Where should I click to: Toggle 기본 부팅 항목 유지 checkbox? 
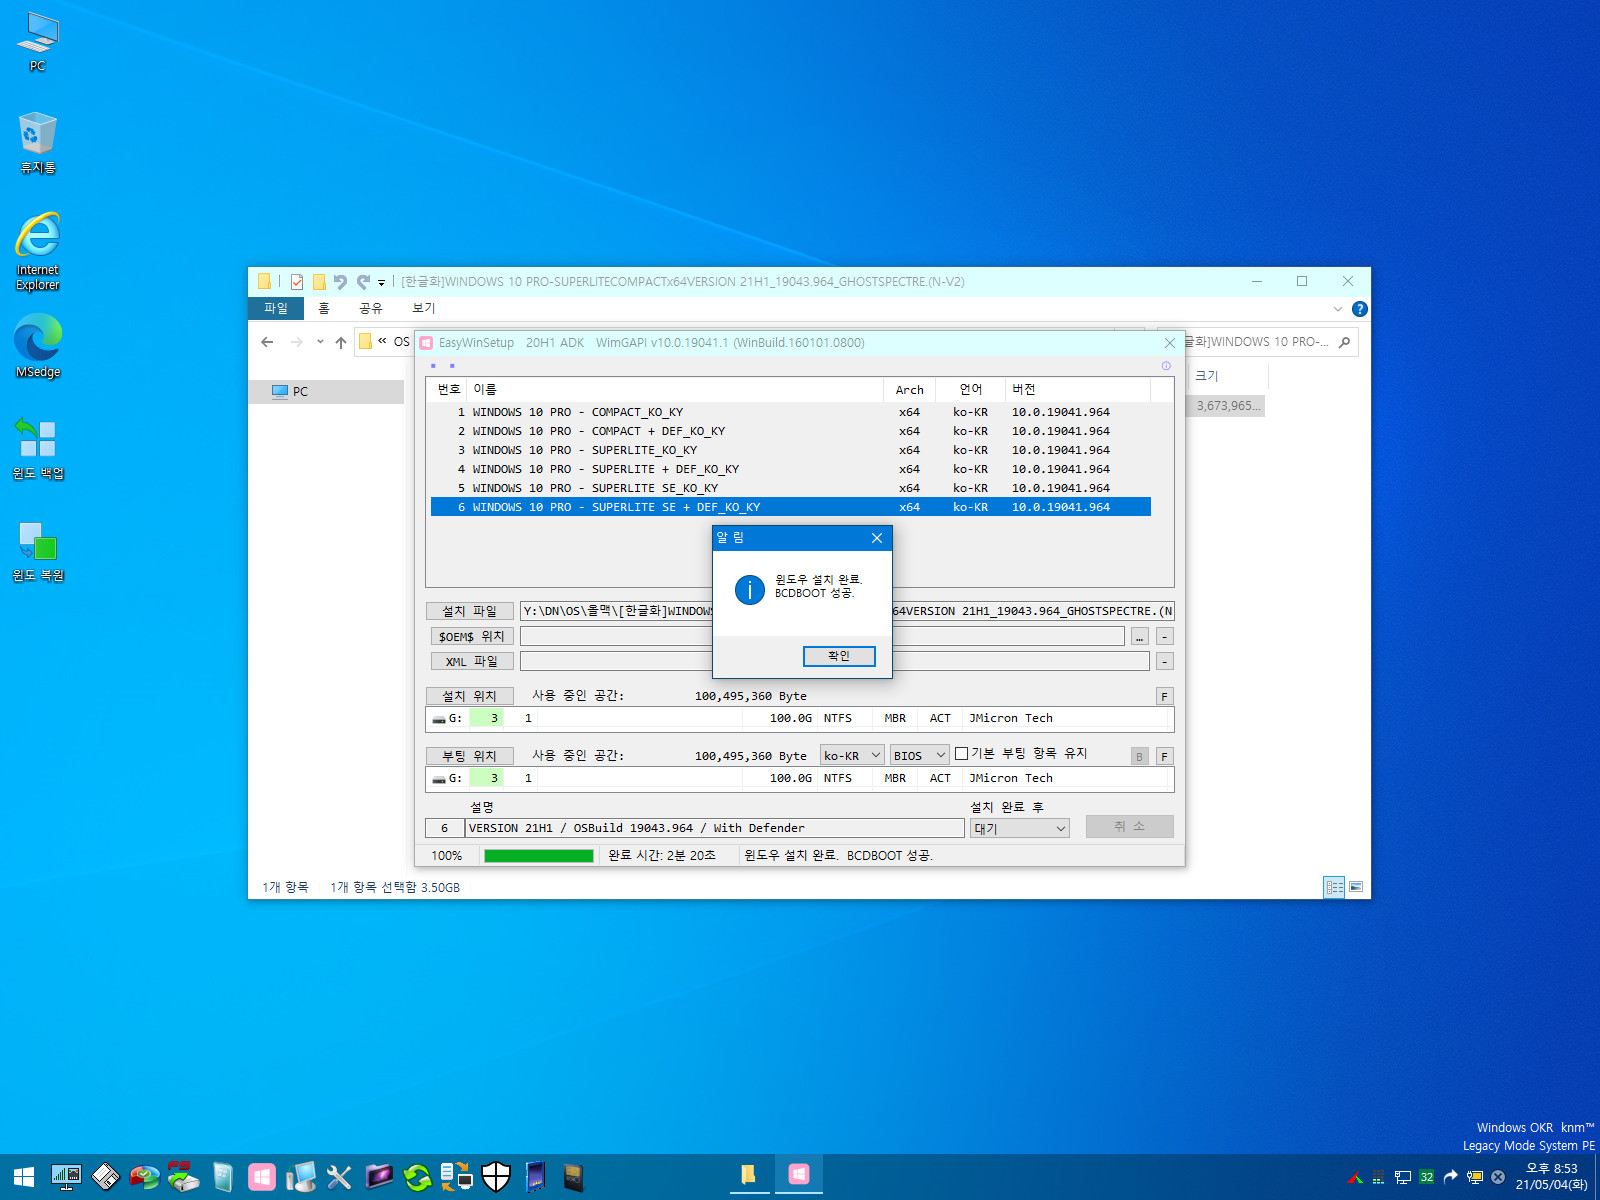[961, 754]
